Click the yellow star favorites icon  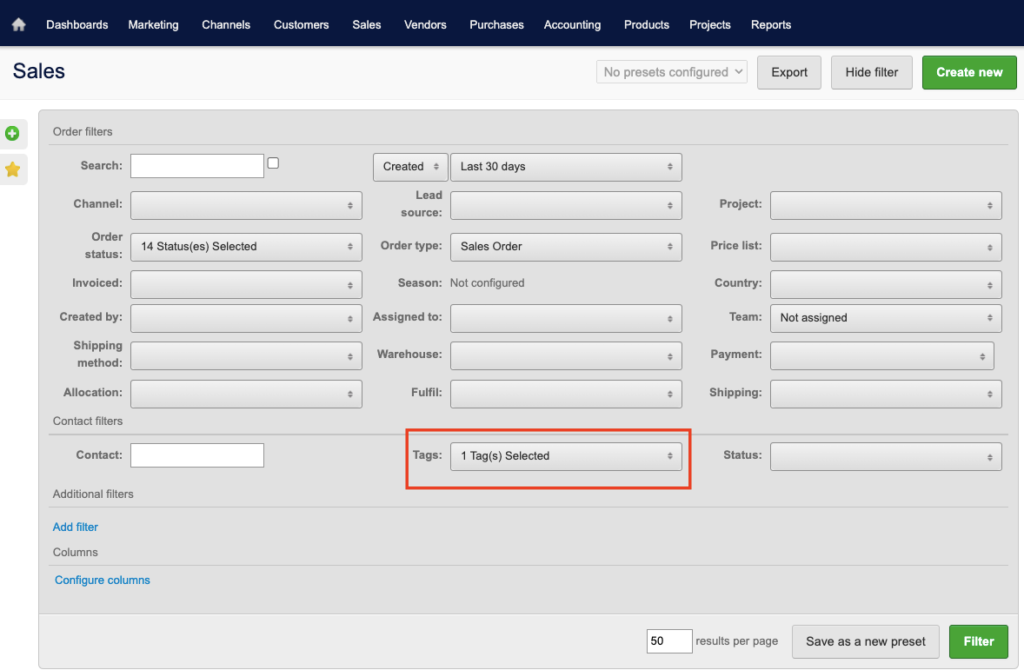pos(13,170)
